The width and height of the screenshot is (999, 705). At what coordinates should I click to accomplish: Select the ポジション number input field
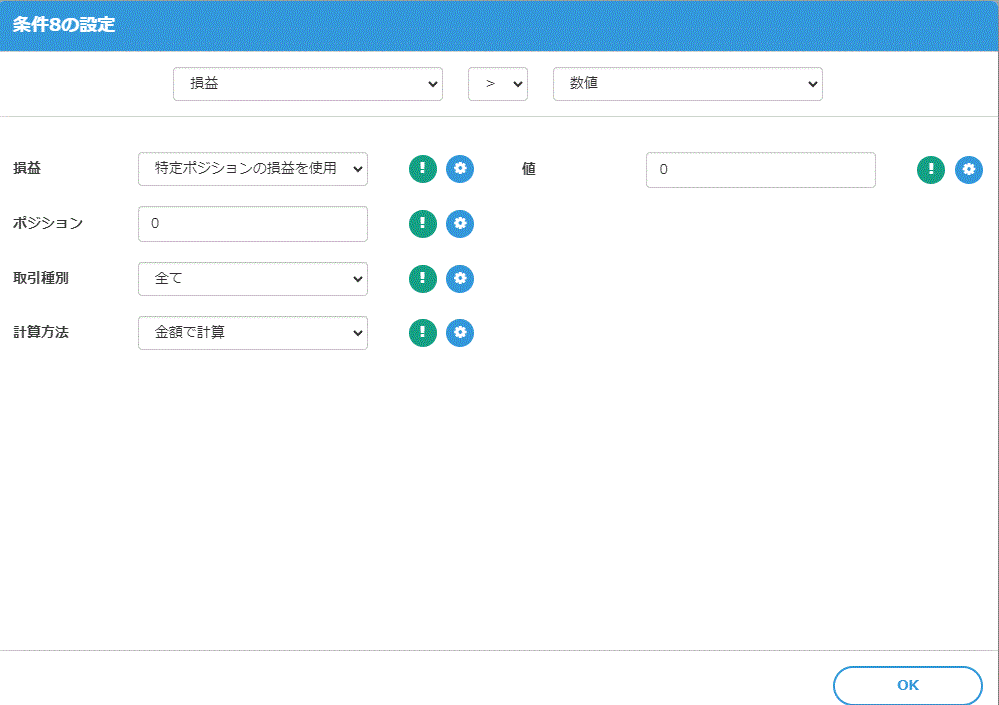click(x=252, y=224)
